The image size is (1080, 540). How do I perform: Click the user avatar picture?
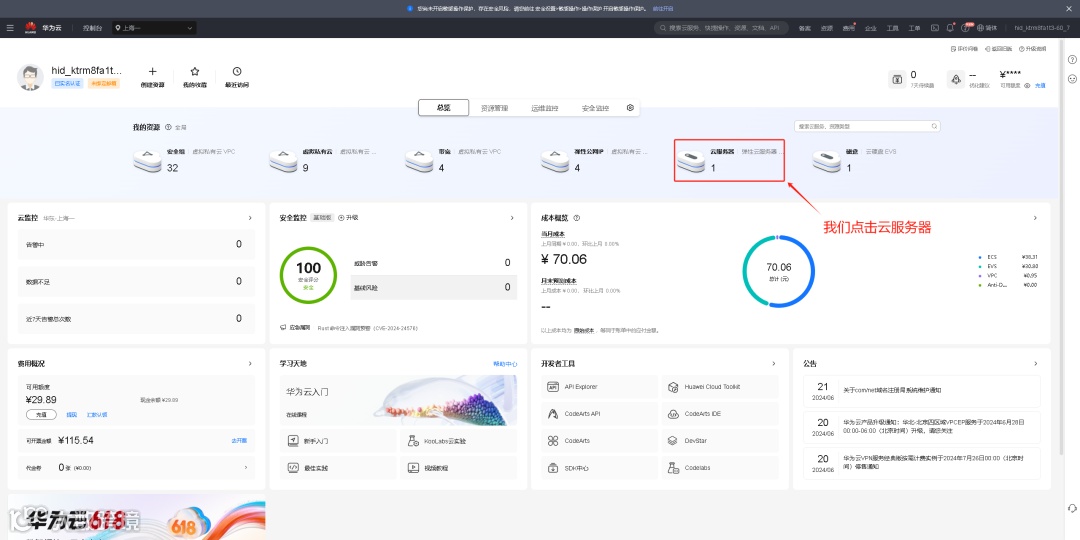point(30,78)
